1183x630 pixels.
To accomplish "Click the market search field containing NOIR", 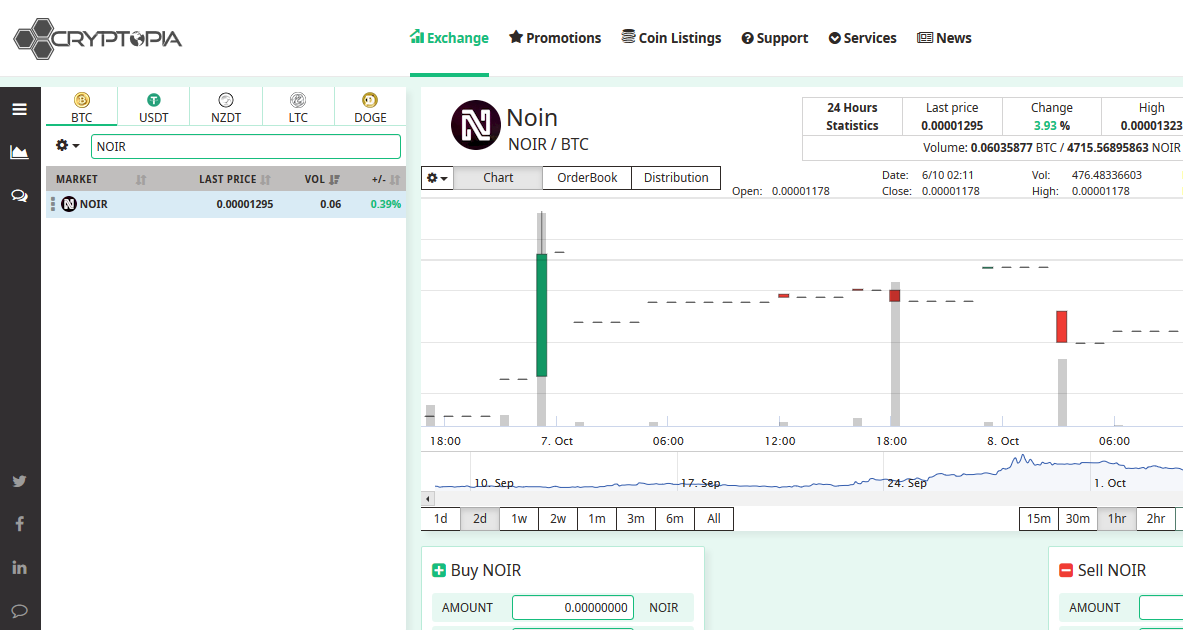I will pyautogui.click(x=246, y=146).
